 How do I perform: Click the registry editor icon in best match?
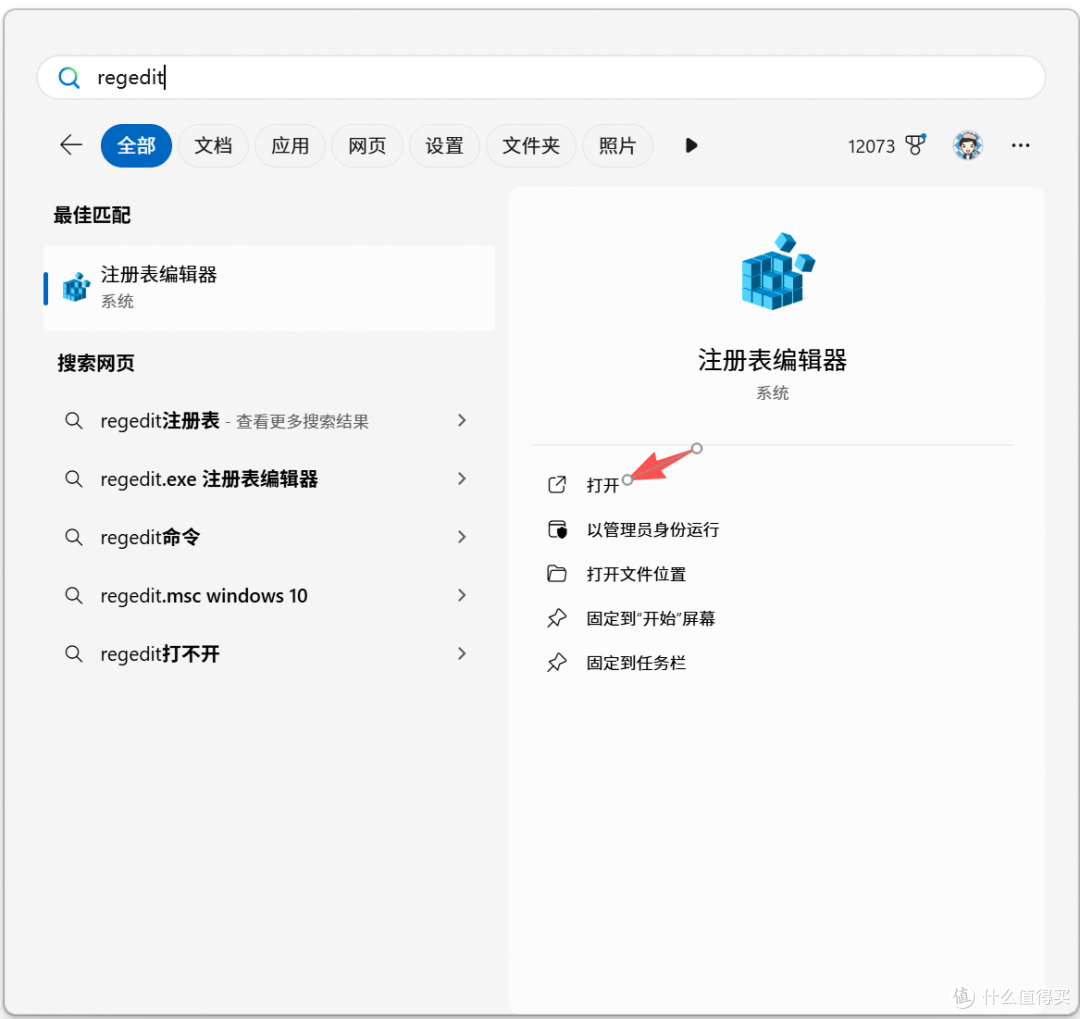[x=76, y=287]
